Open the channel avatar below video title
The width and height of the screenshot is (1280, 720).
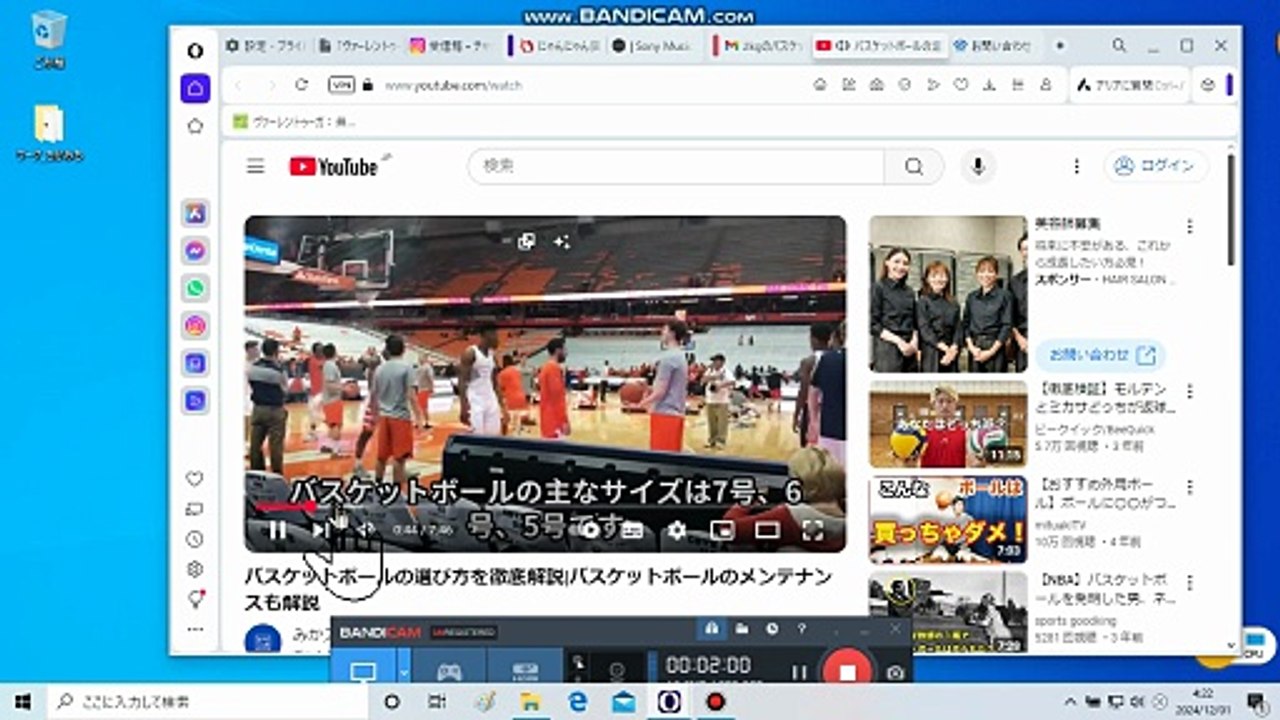(263, 639)
